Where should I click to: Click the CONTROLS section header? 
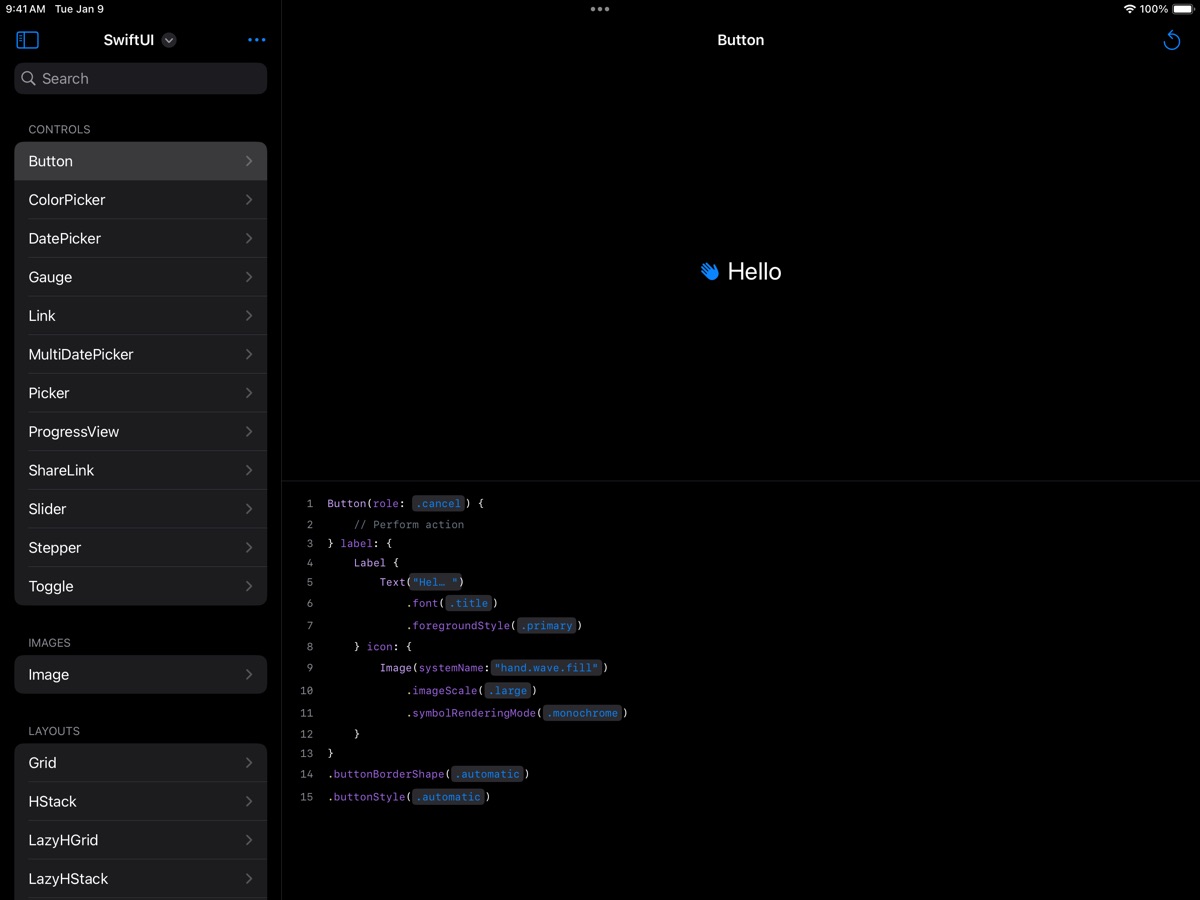pos(59,130)
